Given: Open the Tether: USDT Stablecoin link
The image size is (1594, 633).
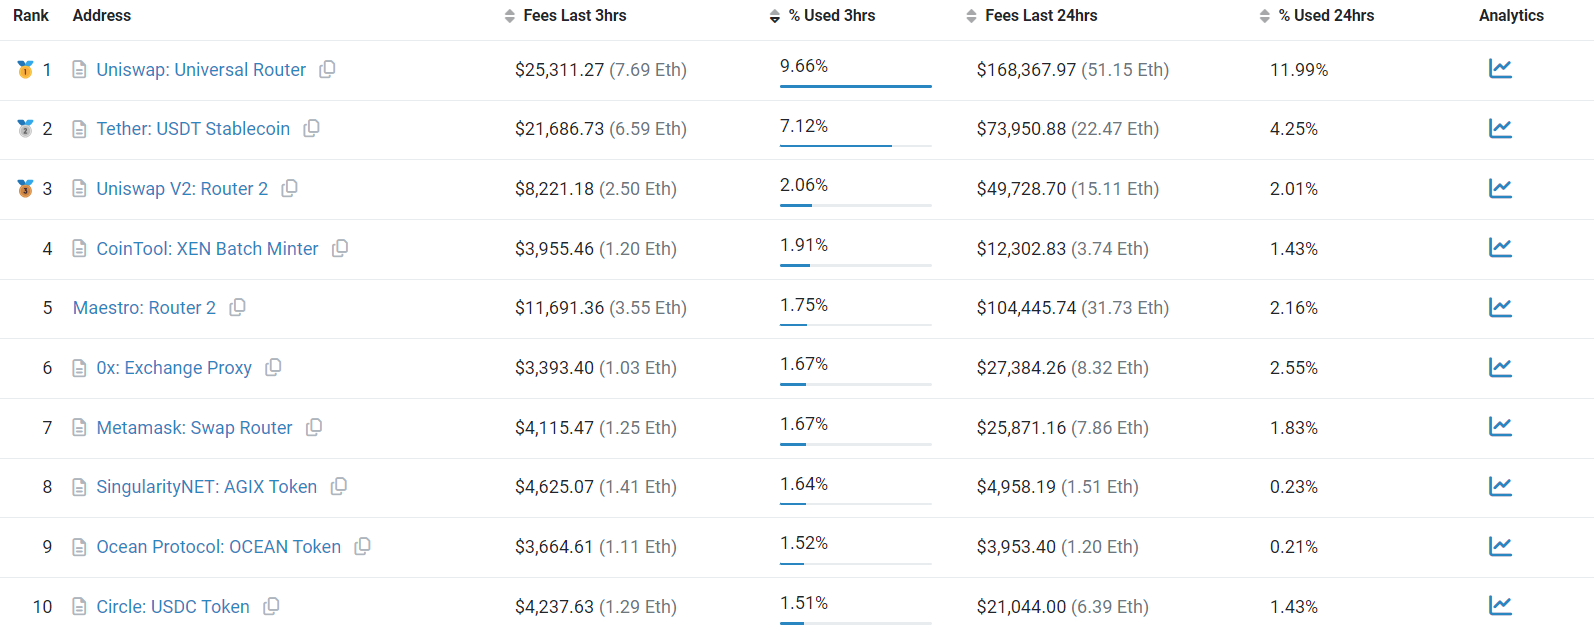Looking at the screenshot, I should click(193, 129).
